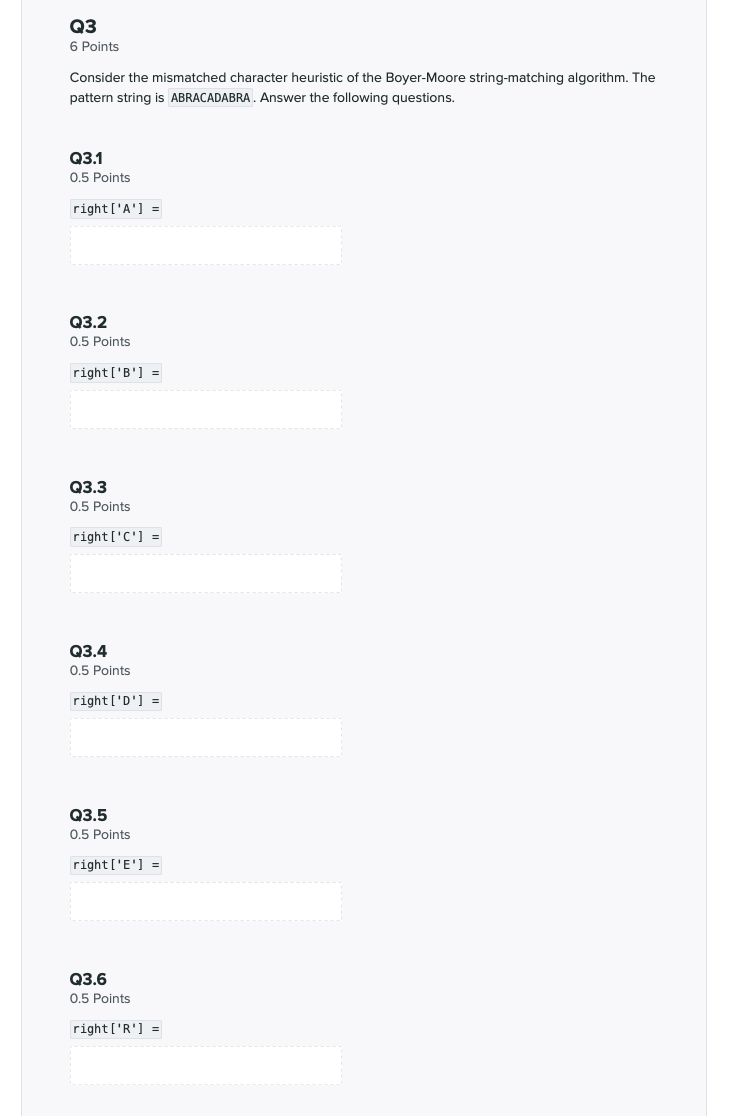Click the Q3.6 heading

tap(88, 979)
